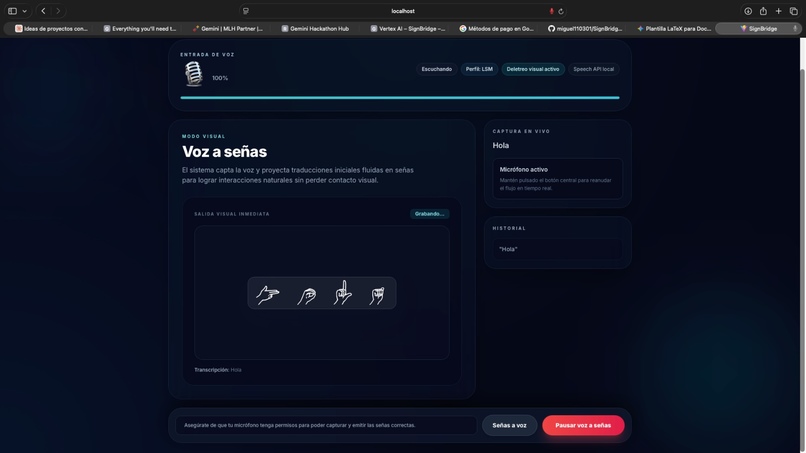Click the microphone icon under Entrada de voz
The height and width of the screenshot is (453, 806).
(x=194, y=74)
